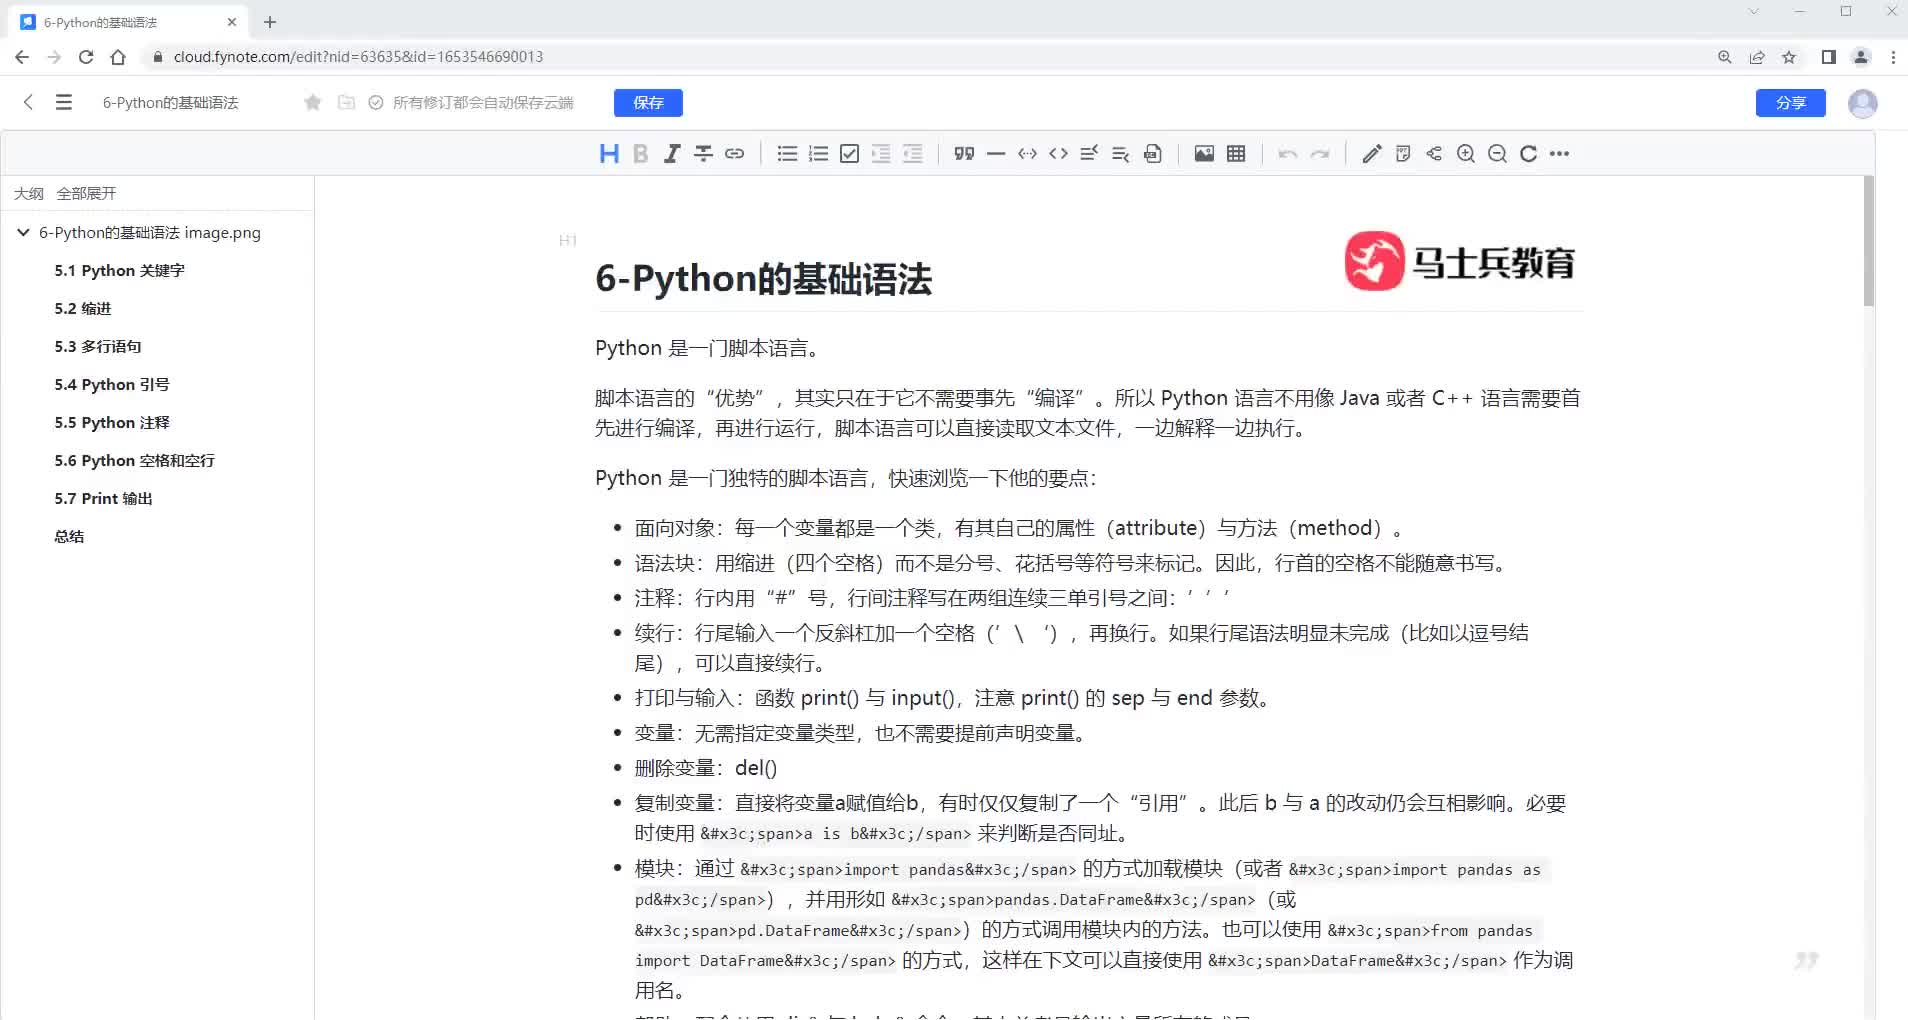Insert a horizontal divider line
1908x1020 pixels.
(x=995, y=154)
